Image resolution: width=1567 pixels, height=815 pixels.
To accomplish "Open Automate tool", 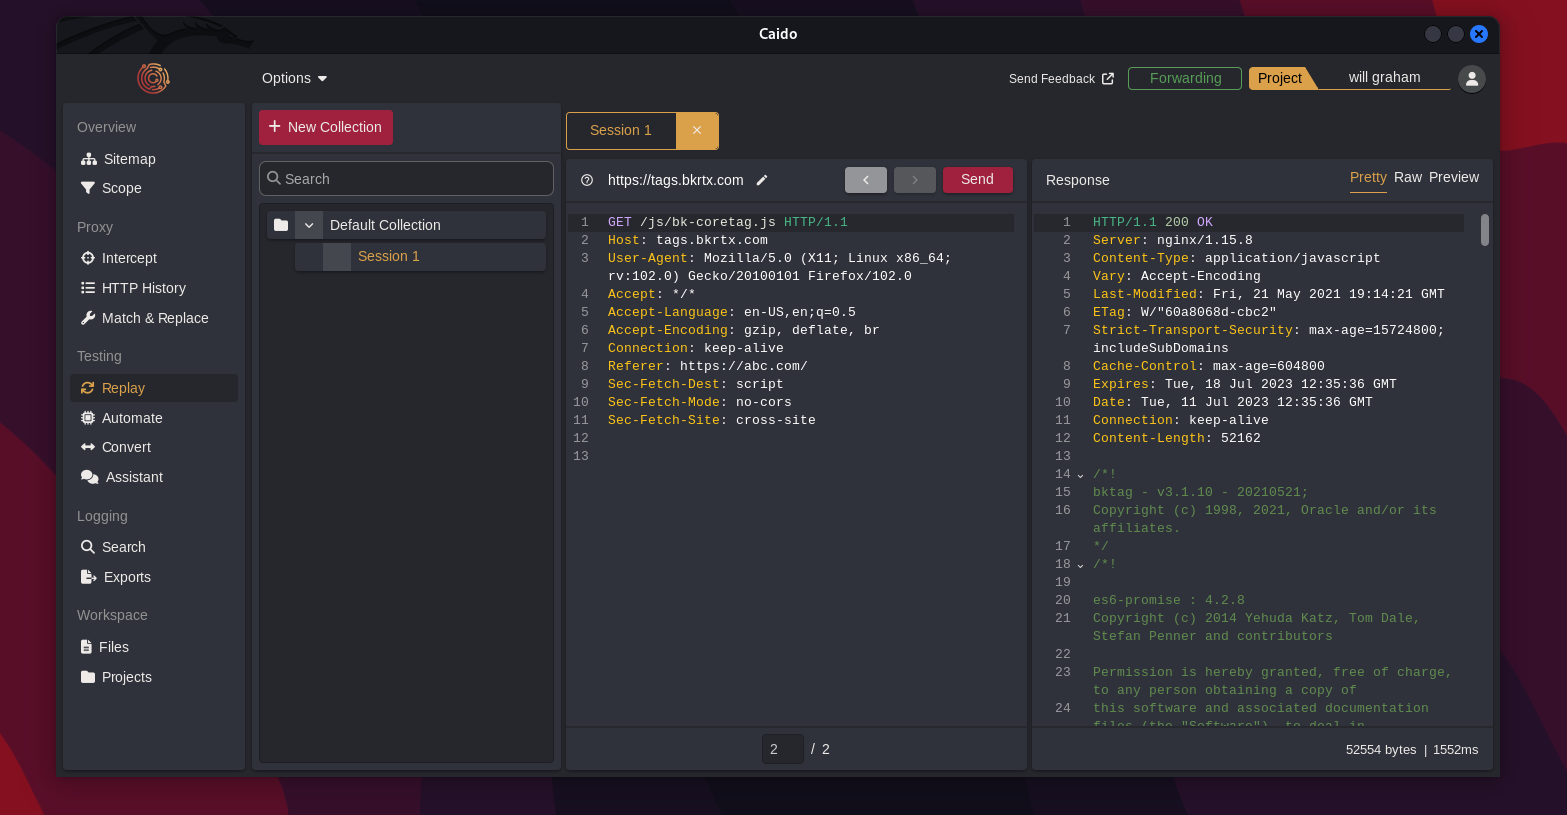I will coord(121,418).
